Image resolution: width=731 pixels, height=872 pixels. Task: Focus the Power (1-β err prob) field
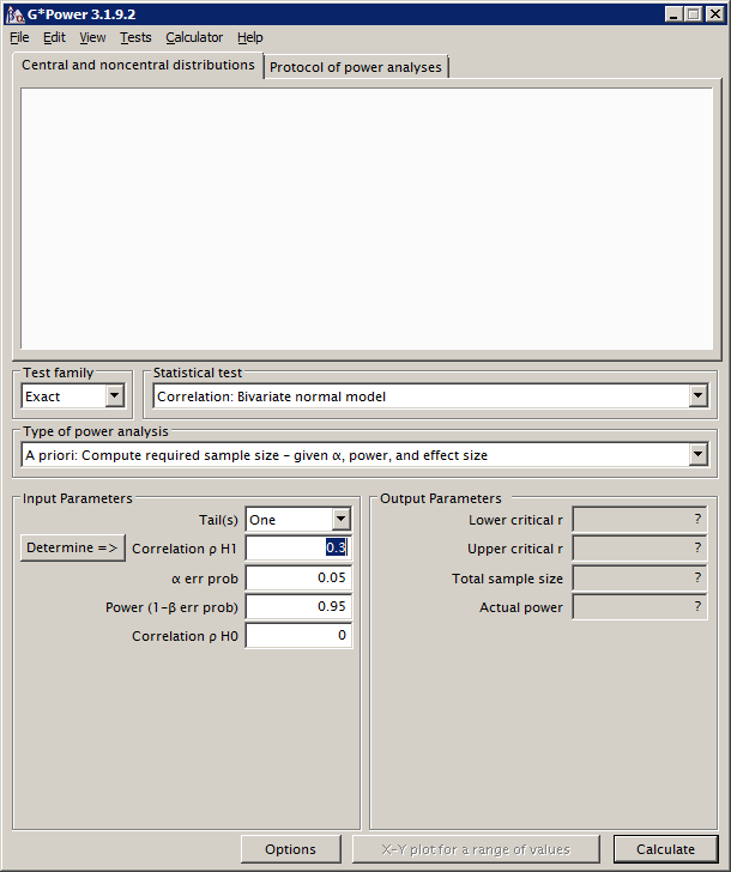298,606
